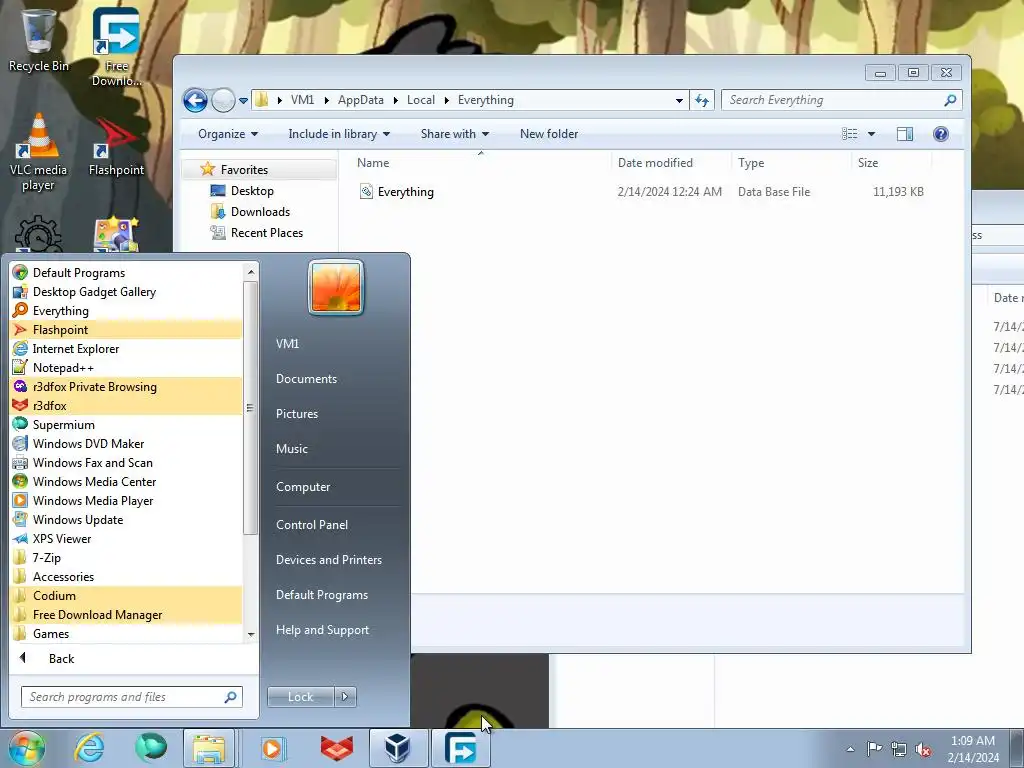This screenshot has height=768, width=1024.
Task: Open Windows Update entry
Action: pos(127,519)
